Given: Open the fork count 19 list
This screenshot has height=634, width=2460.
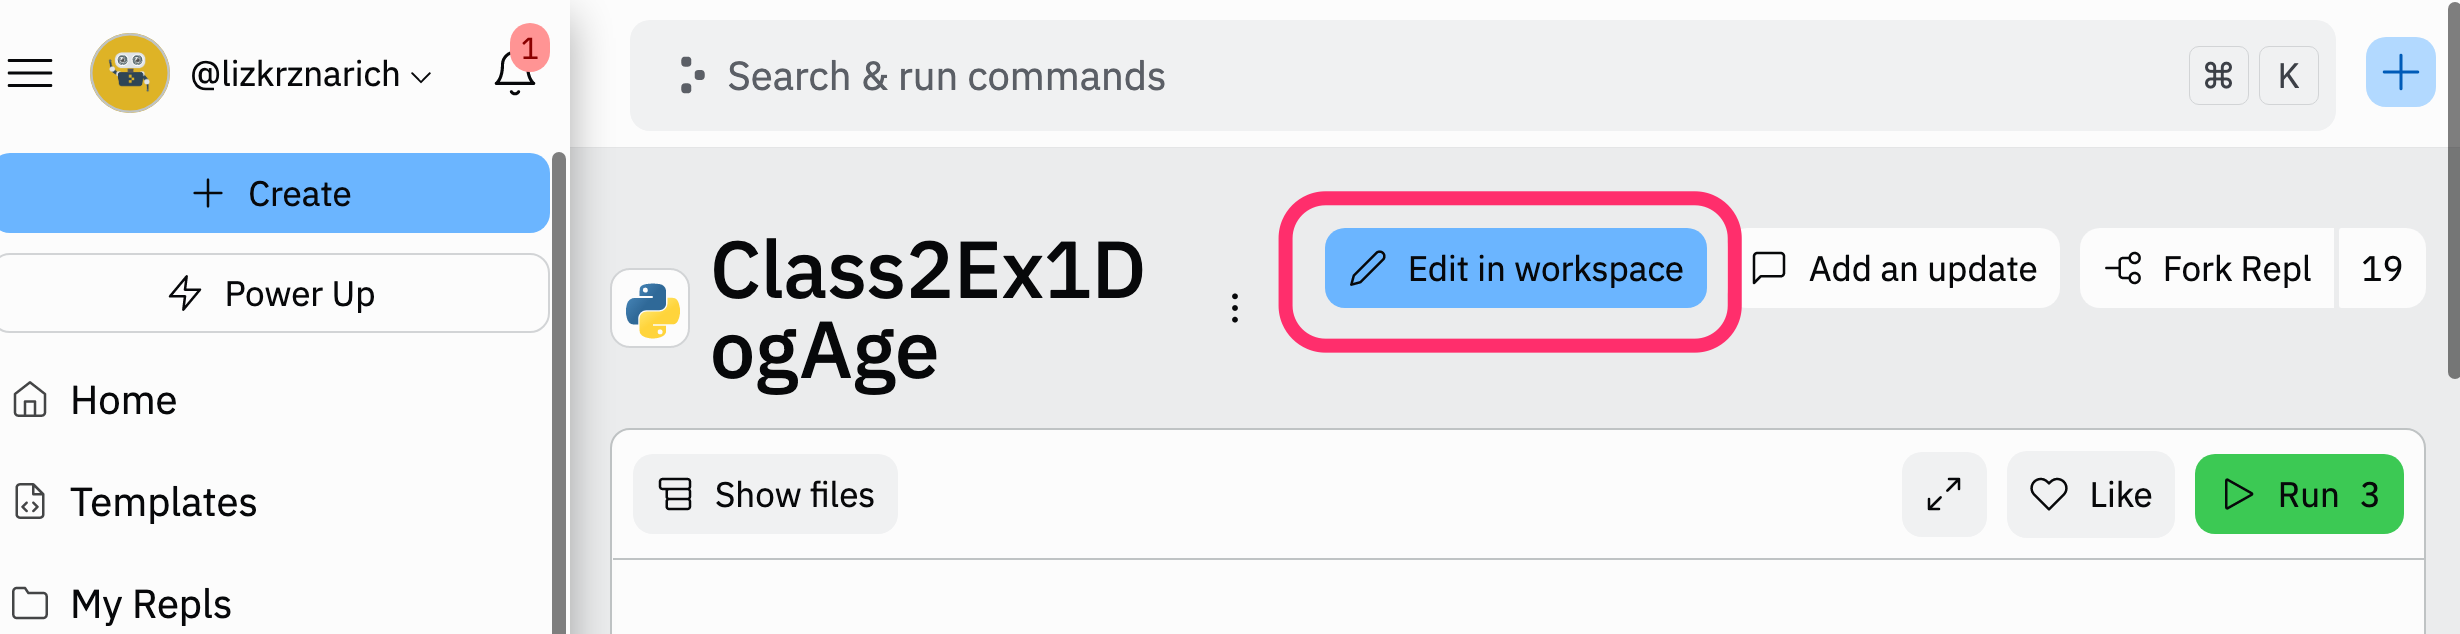Looking at the screenshot, I should pyautogui.click(x=2381, y=268).
